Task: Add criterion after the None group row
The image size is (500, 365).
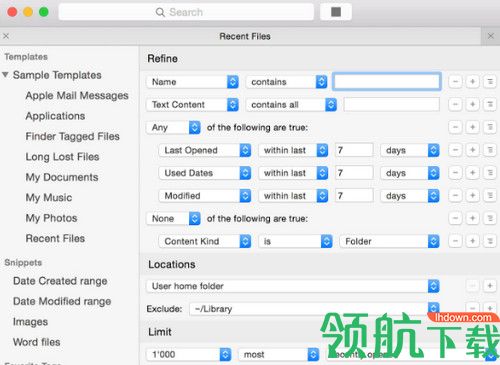Action: click(x=472, y=219)
